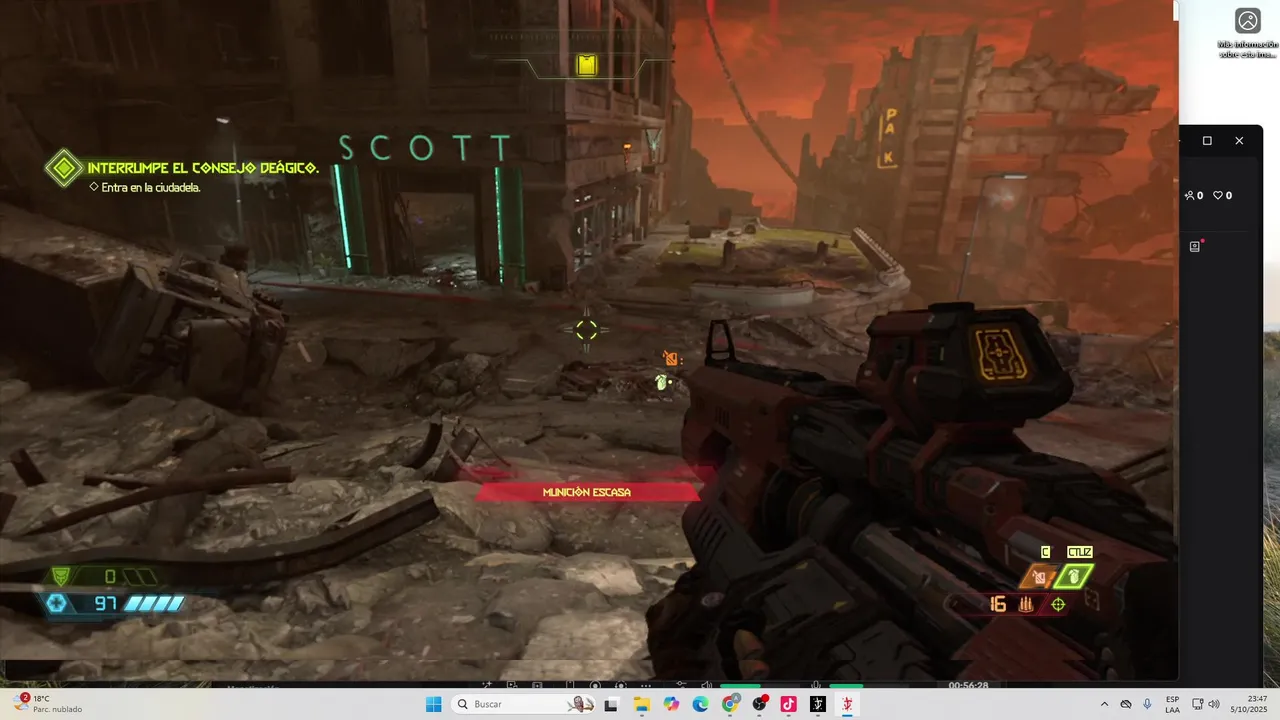The width and height of the screenshot is (1280, 720).
Task: Click the yellow waypoint marker at top
Action: pyautogui.click(x=587, y=65)
